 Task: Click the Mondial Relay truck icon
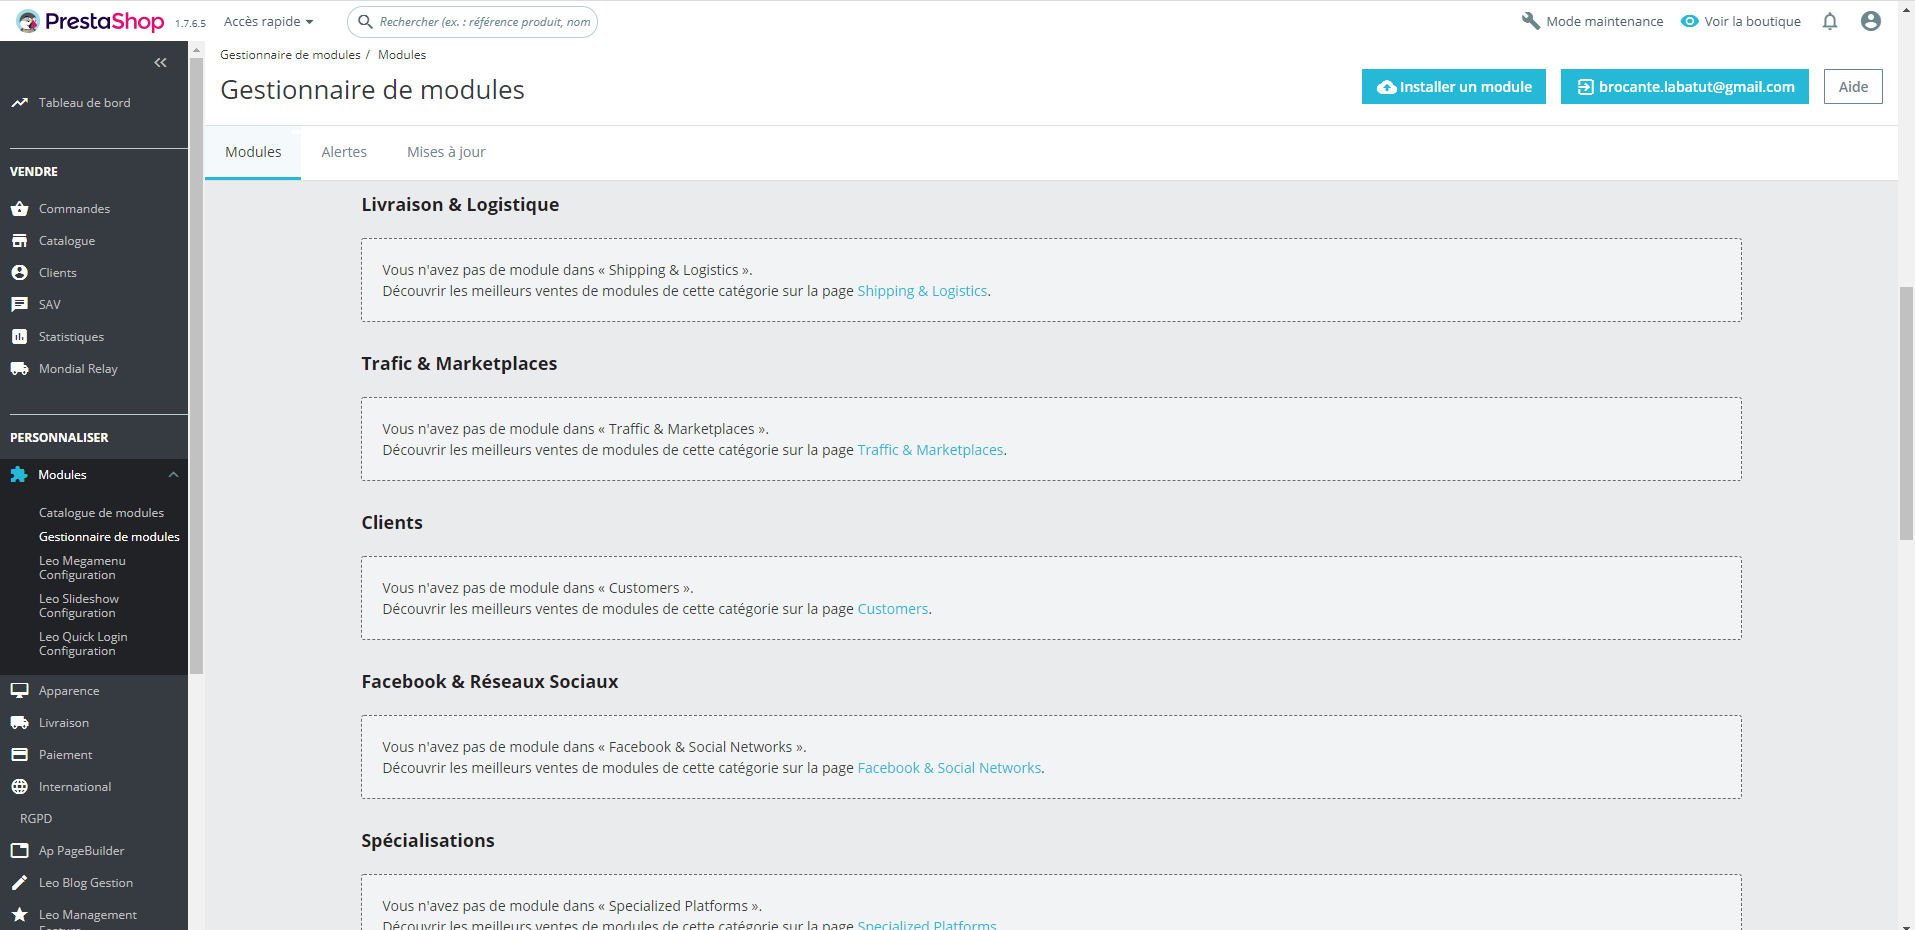pyautogui.click(x=19, y=369)
